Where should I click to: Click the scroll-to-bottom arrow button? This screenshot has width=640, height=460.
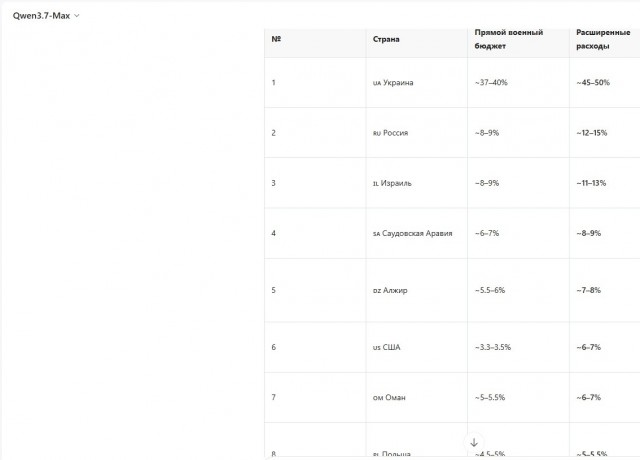pos(474,442)
